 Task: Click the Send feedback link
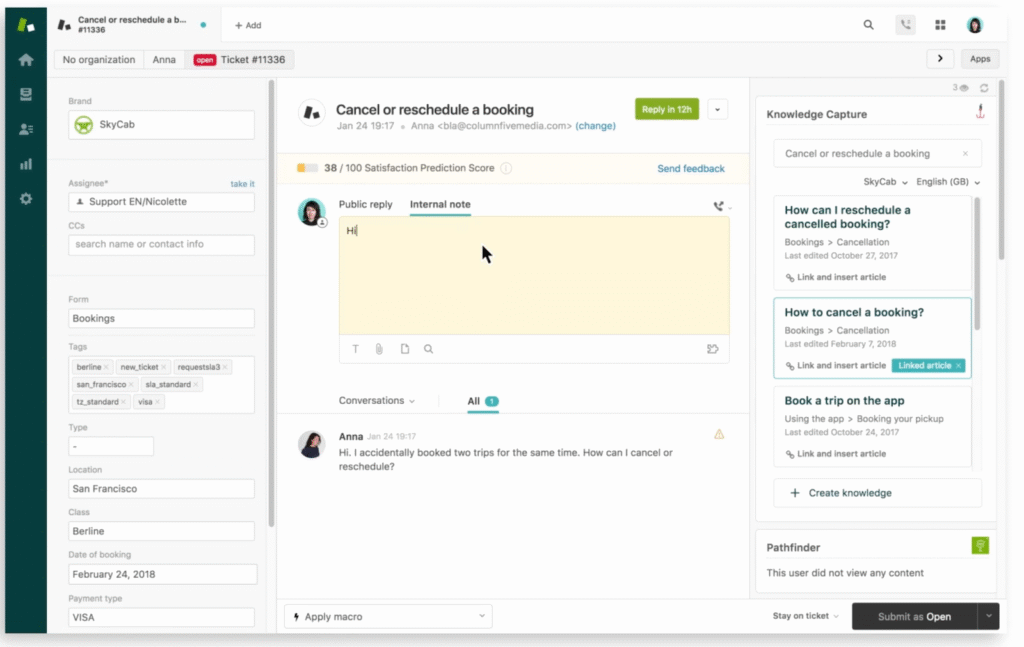690,169
